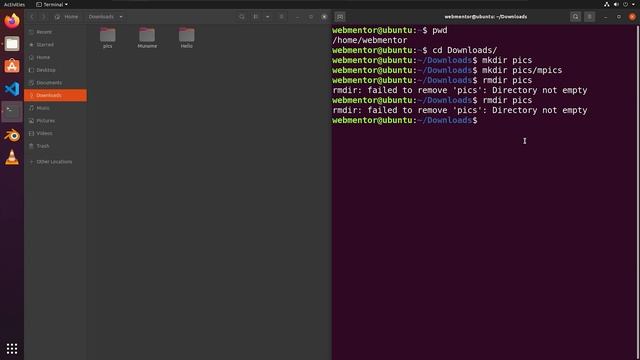Click the '/home/webmentor' output line
This screenshot has height=360, width=640.
tap(370, 40)
